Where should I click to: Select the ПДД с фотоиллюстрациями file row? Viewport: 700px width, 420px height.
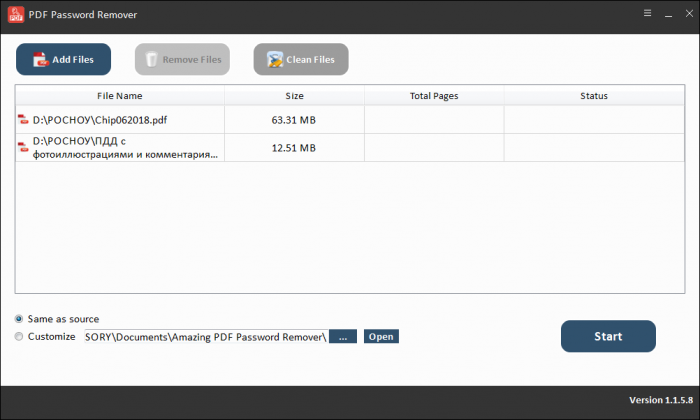pyautogui.click(x=350, y=147)
